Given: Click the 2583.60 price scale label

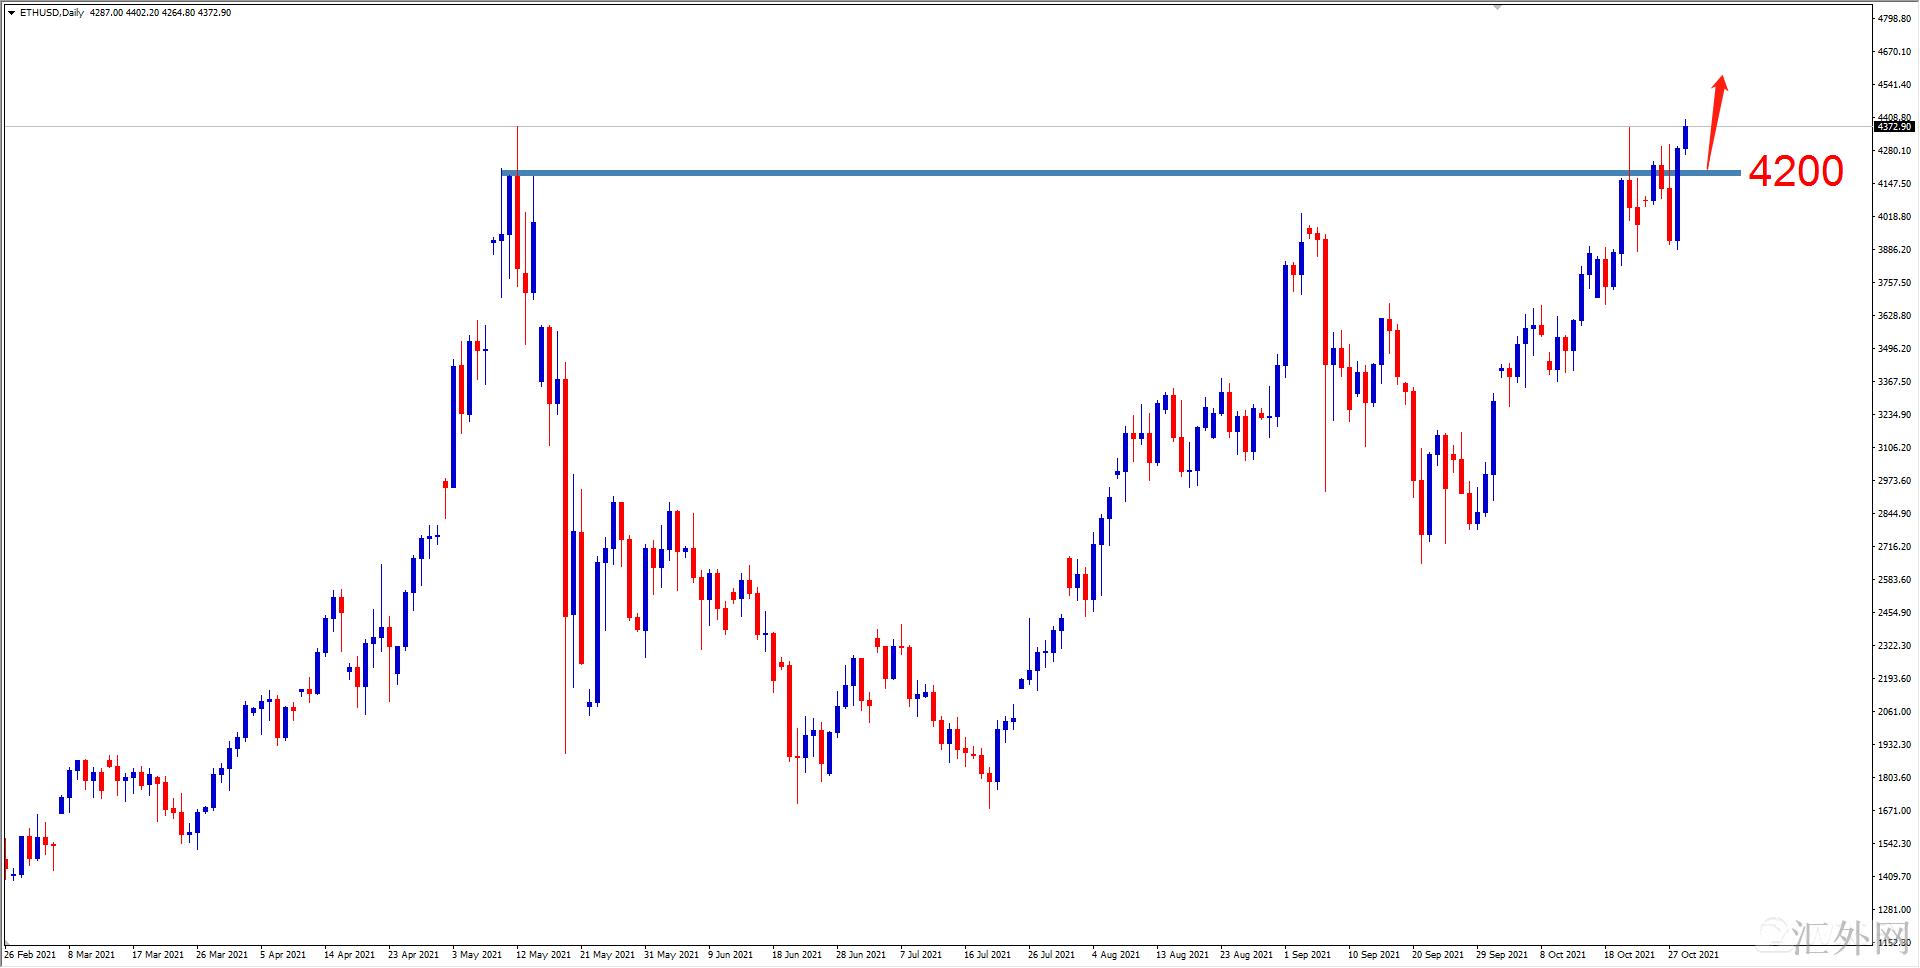Looking at the screenshot, I should click(1894, 580).
